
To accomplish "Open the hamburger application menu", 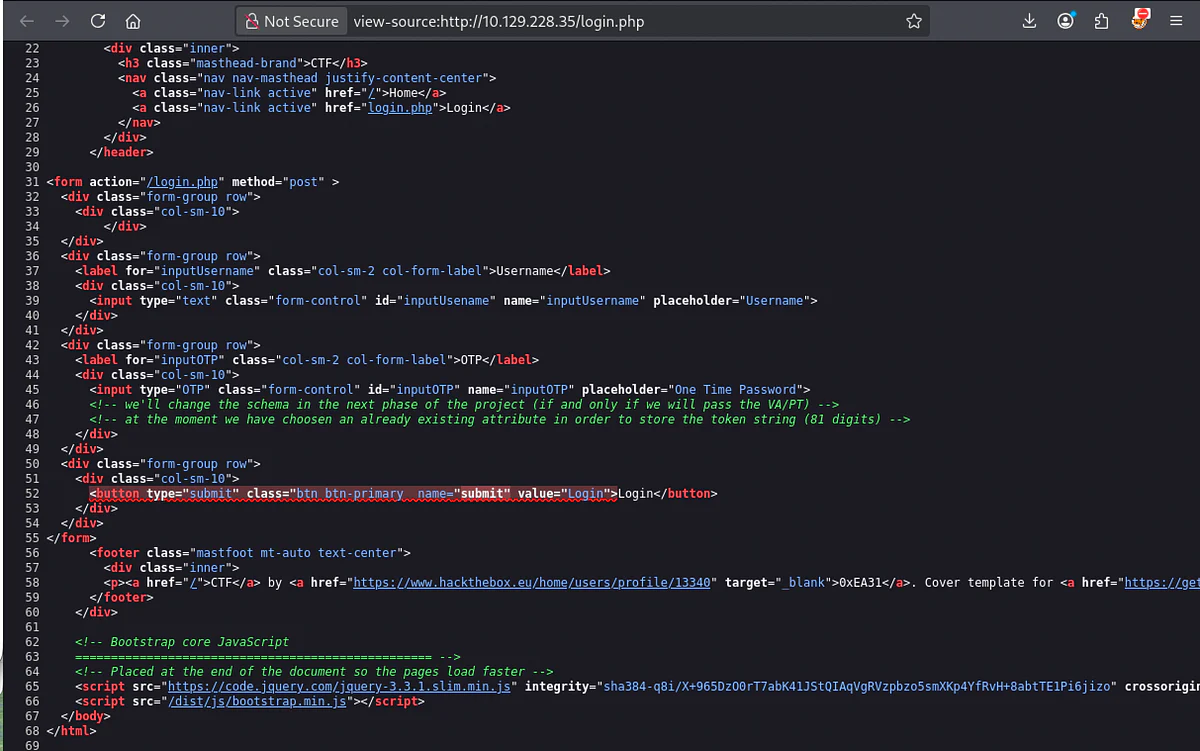I will (1176, 21).
